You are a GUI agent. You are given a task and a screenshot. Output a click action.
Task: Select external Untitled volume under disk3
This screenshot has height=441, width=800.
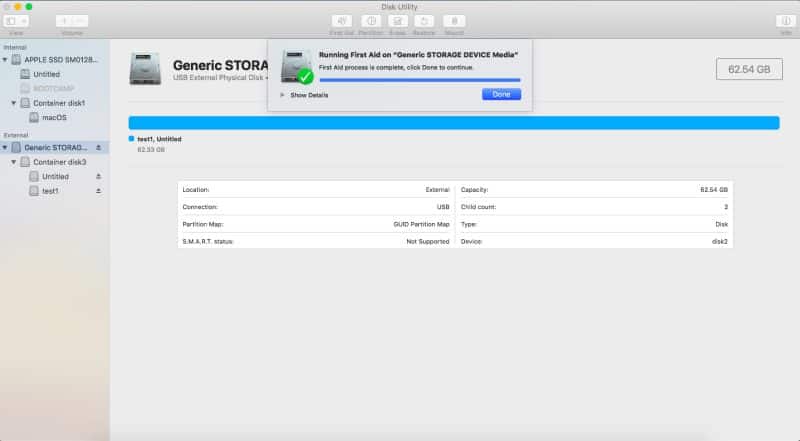coord(55,176)
